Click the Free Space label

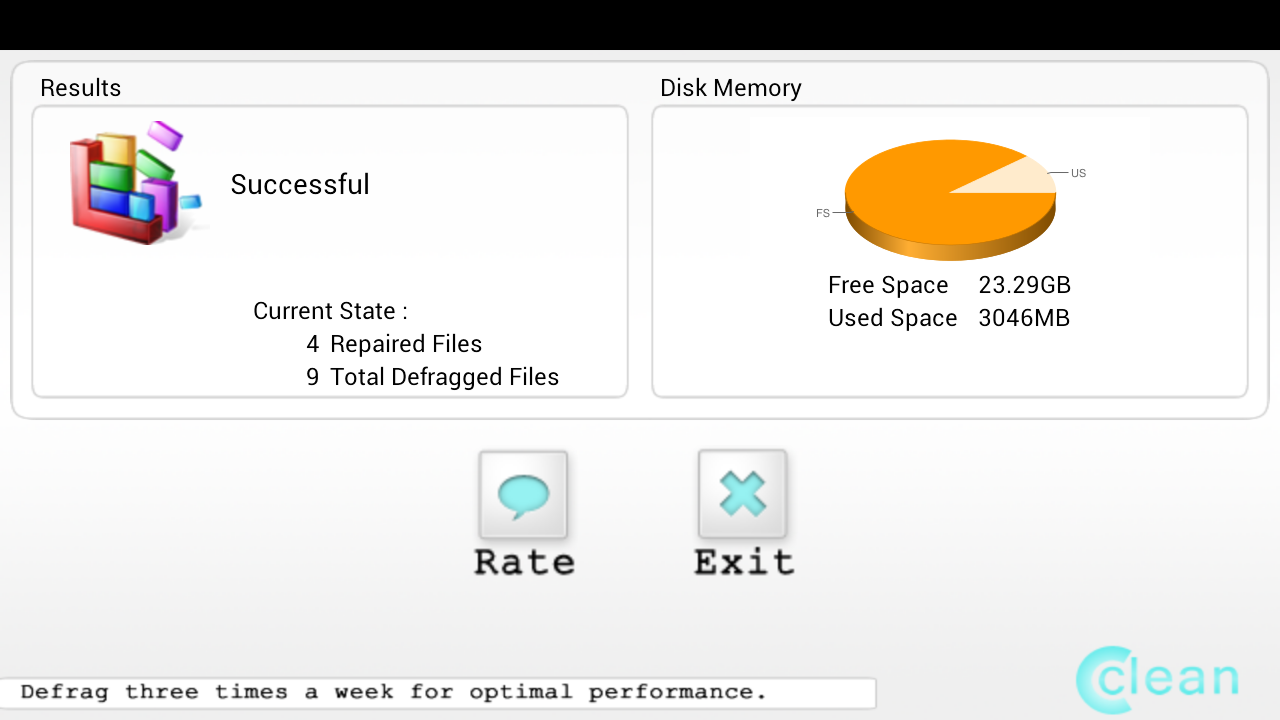(888, 285)
